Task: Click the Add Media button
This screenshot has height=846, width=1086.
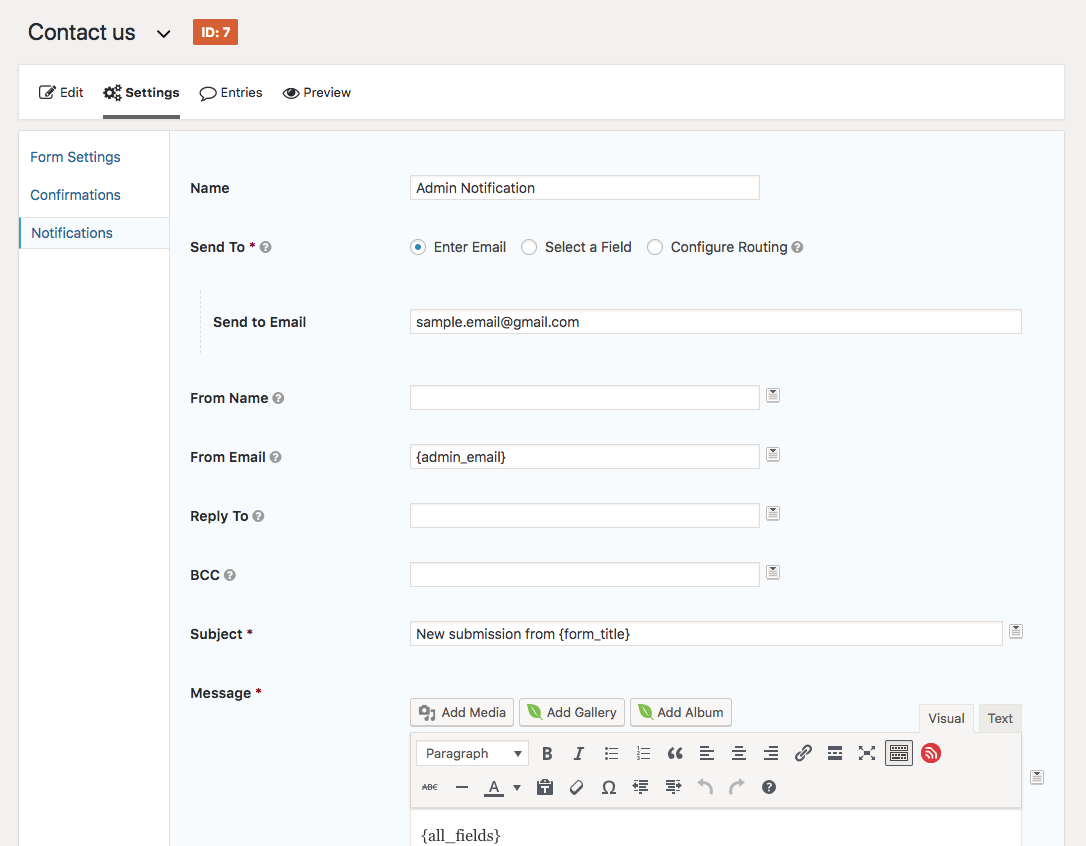Action: tap(462, 712)
